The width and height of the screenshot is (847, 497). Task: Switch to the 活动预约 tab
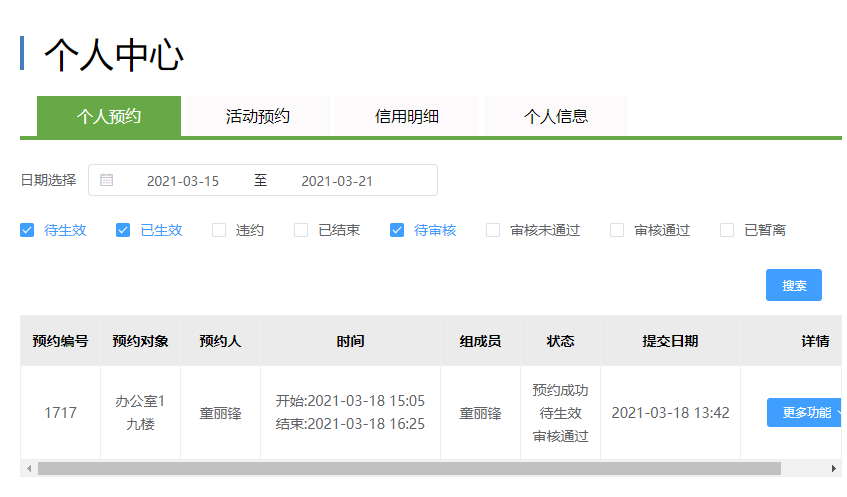click(258, 116)
